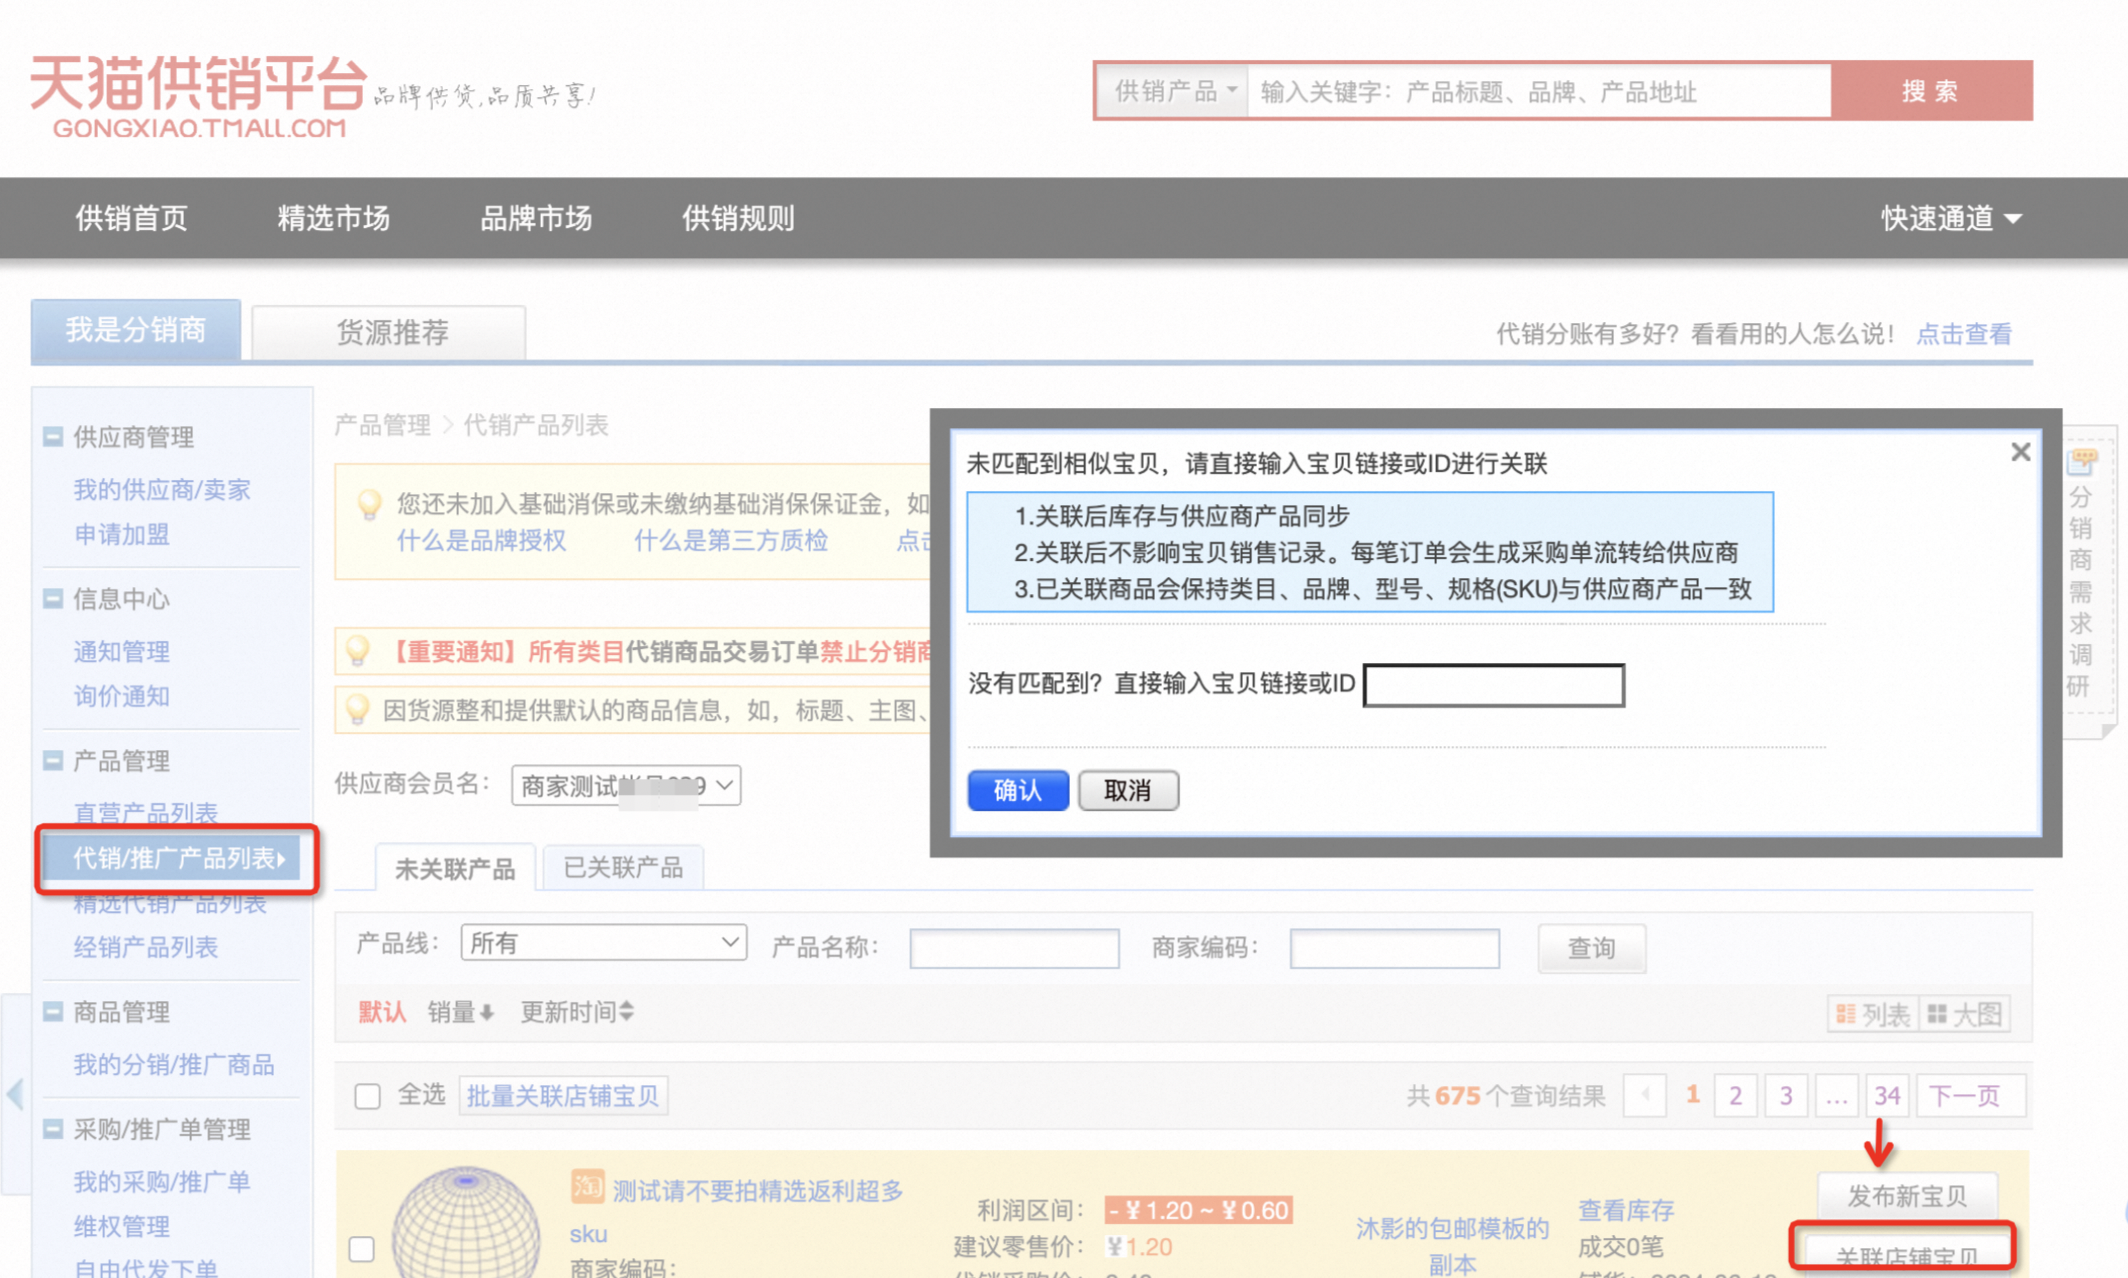The image size is (2128, 1278).
Task: Follow the 点击查看 link
Action: [1963, 334]
